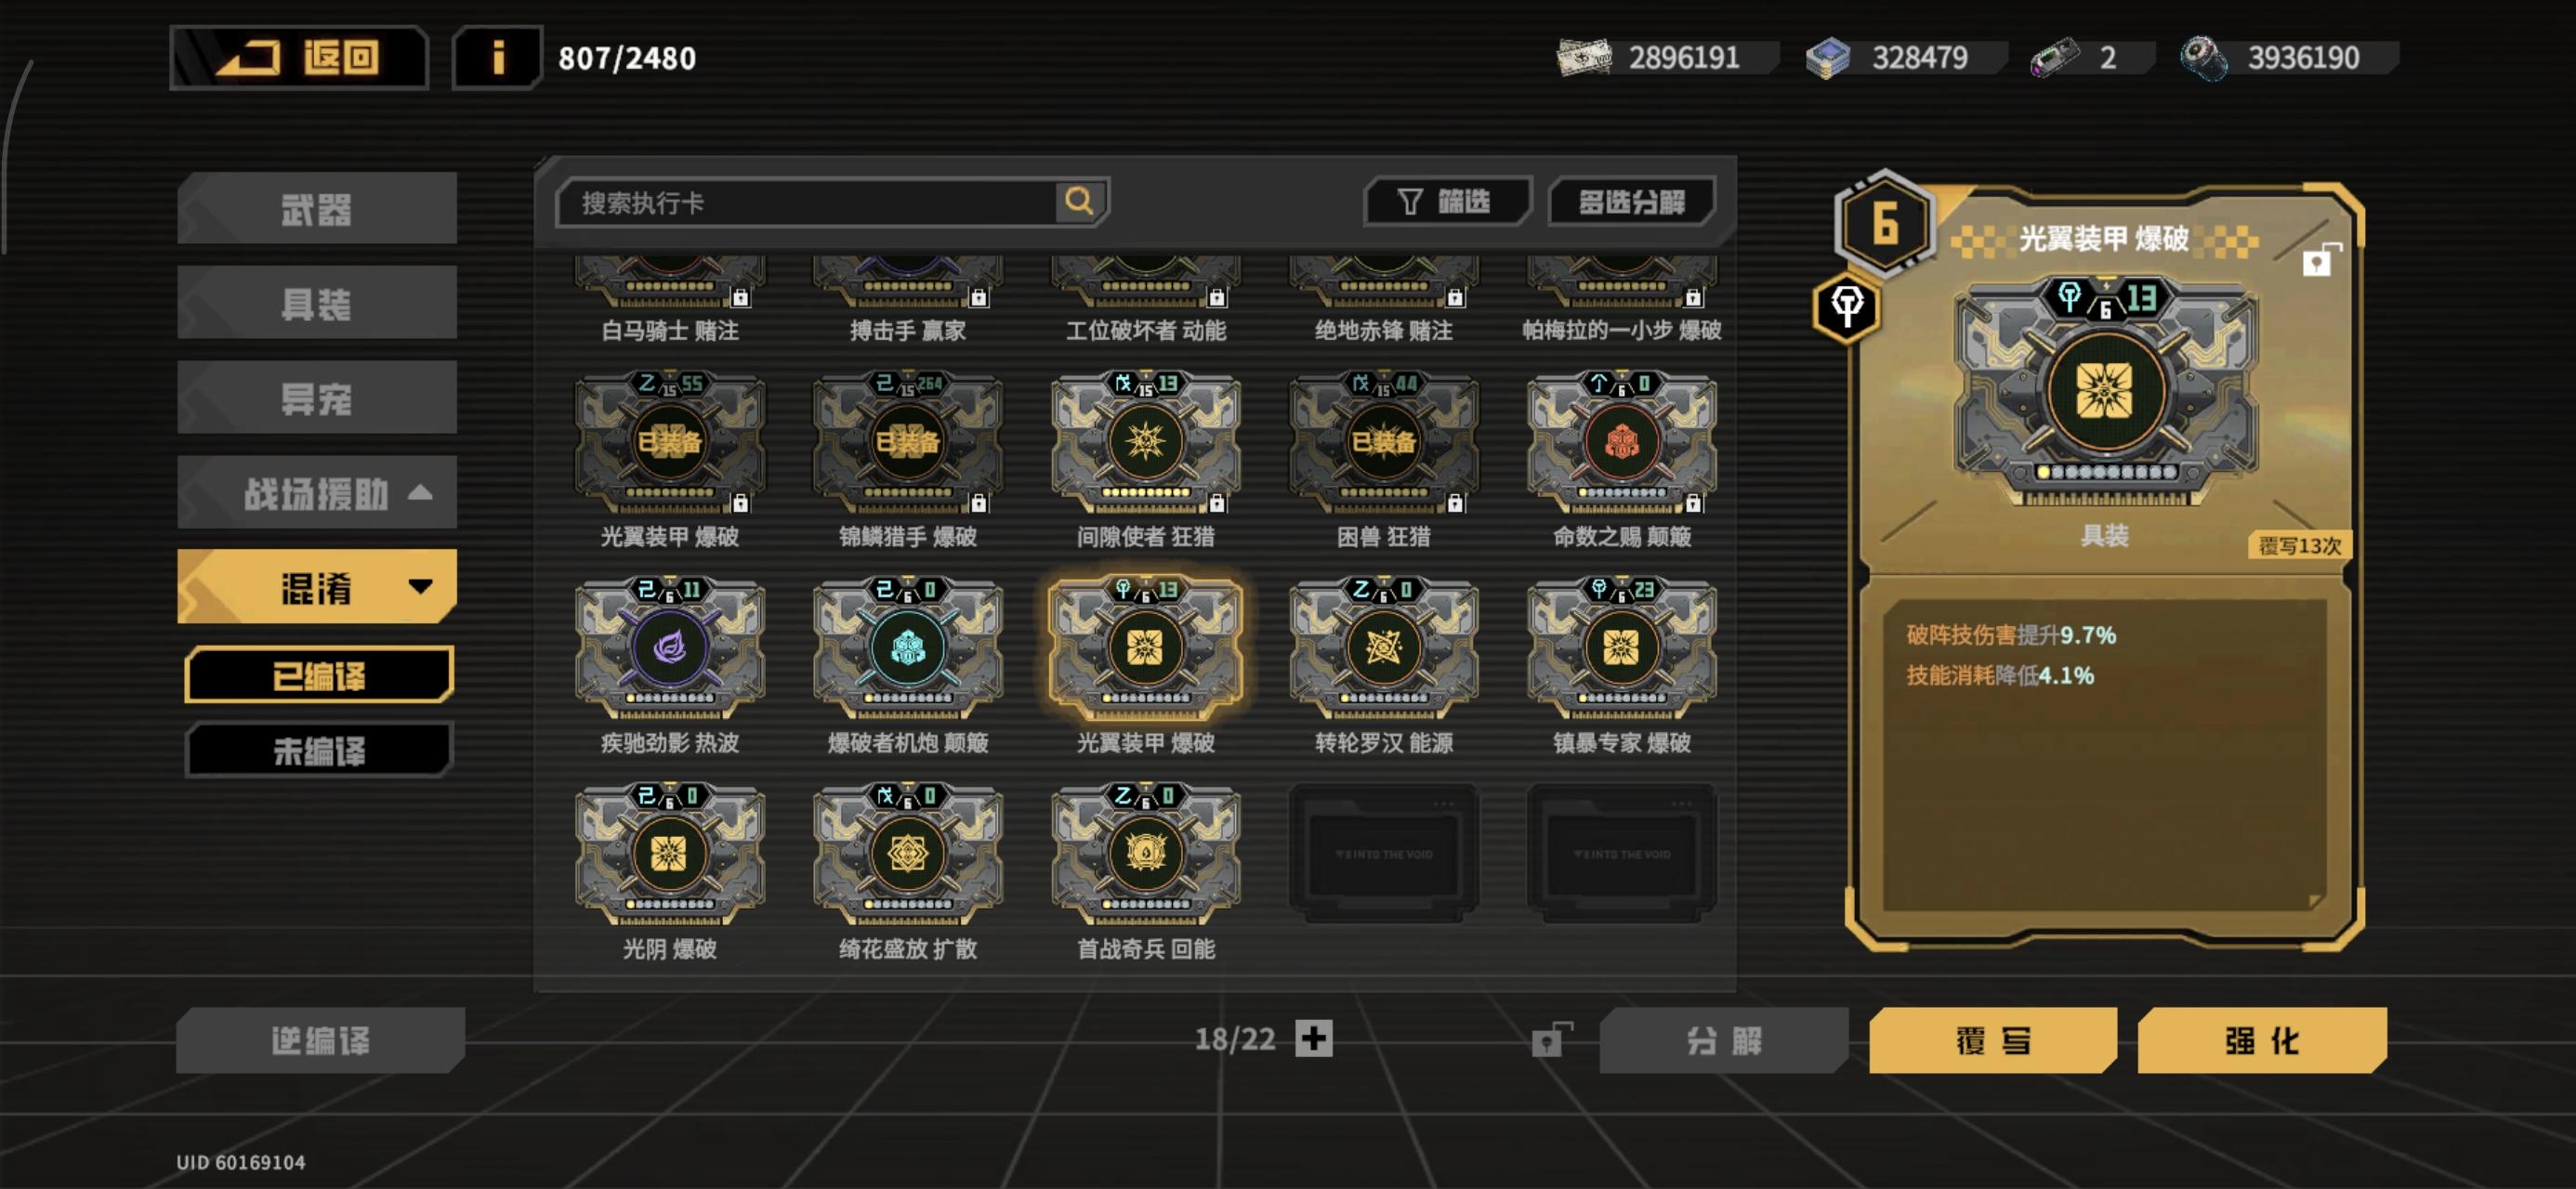The width and height of the screenshot is (2576, 1189).
Task: Switch to the 武器 tab
Action: 316,208
